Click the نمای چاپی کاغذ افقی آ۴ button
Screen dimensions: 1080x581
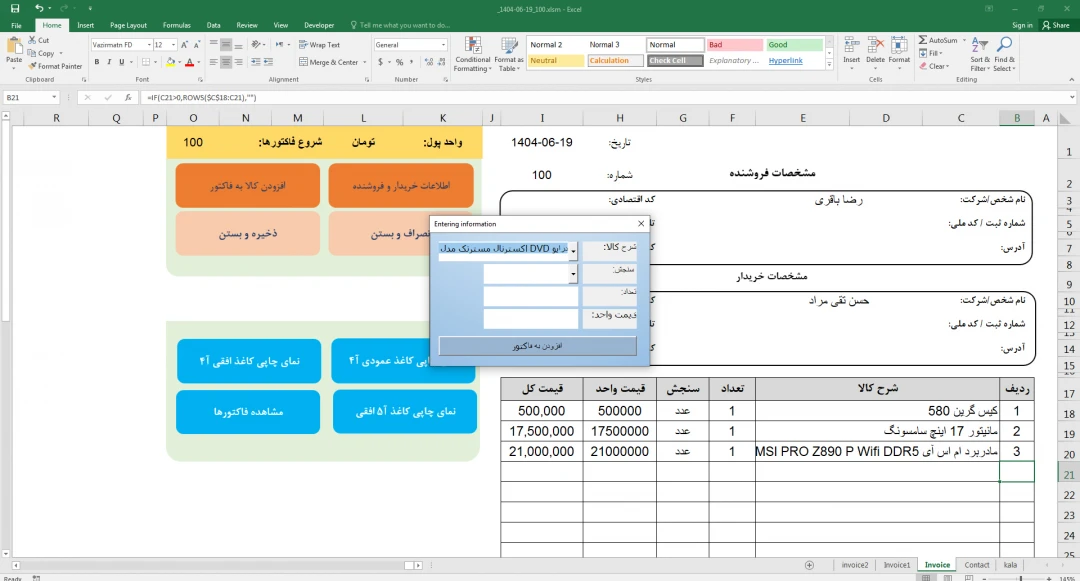[249, 361]
